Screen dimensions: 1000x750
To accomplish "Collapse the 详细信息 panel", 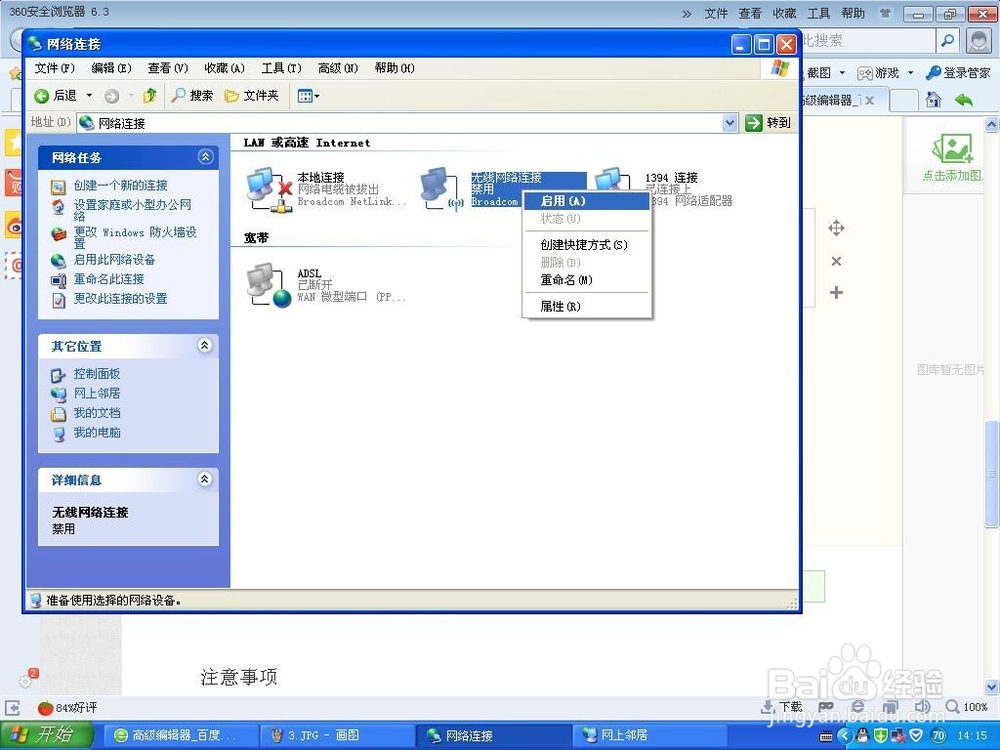I will pos(205,479).
